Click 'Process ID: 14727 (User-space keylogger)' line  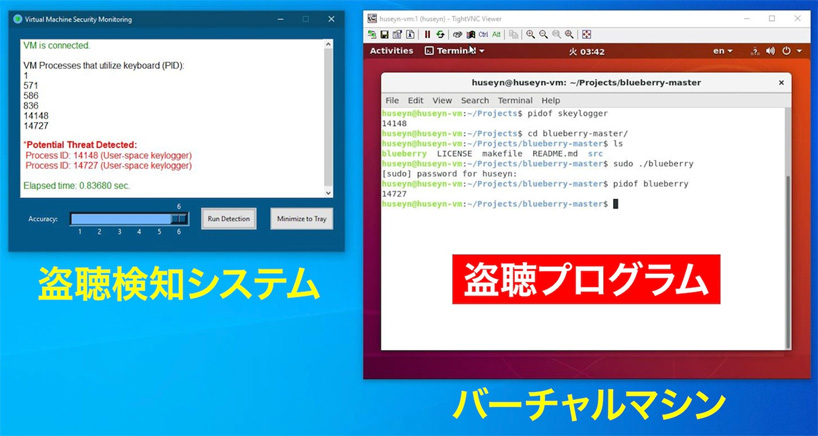pos(109,166)
